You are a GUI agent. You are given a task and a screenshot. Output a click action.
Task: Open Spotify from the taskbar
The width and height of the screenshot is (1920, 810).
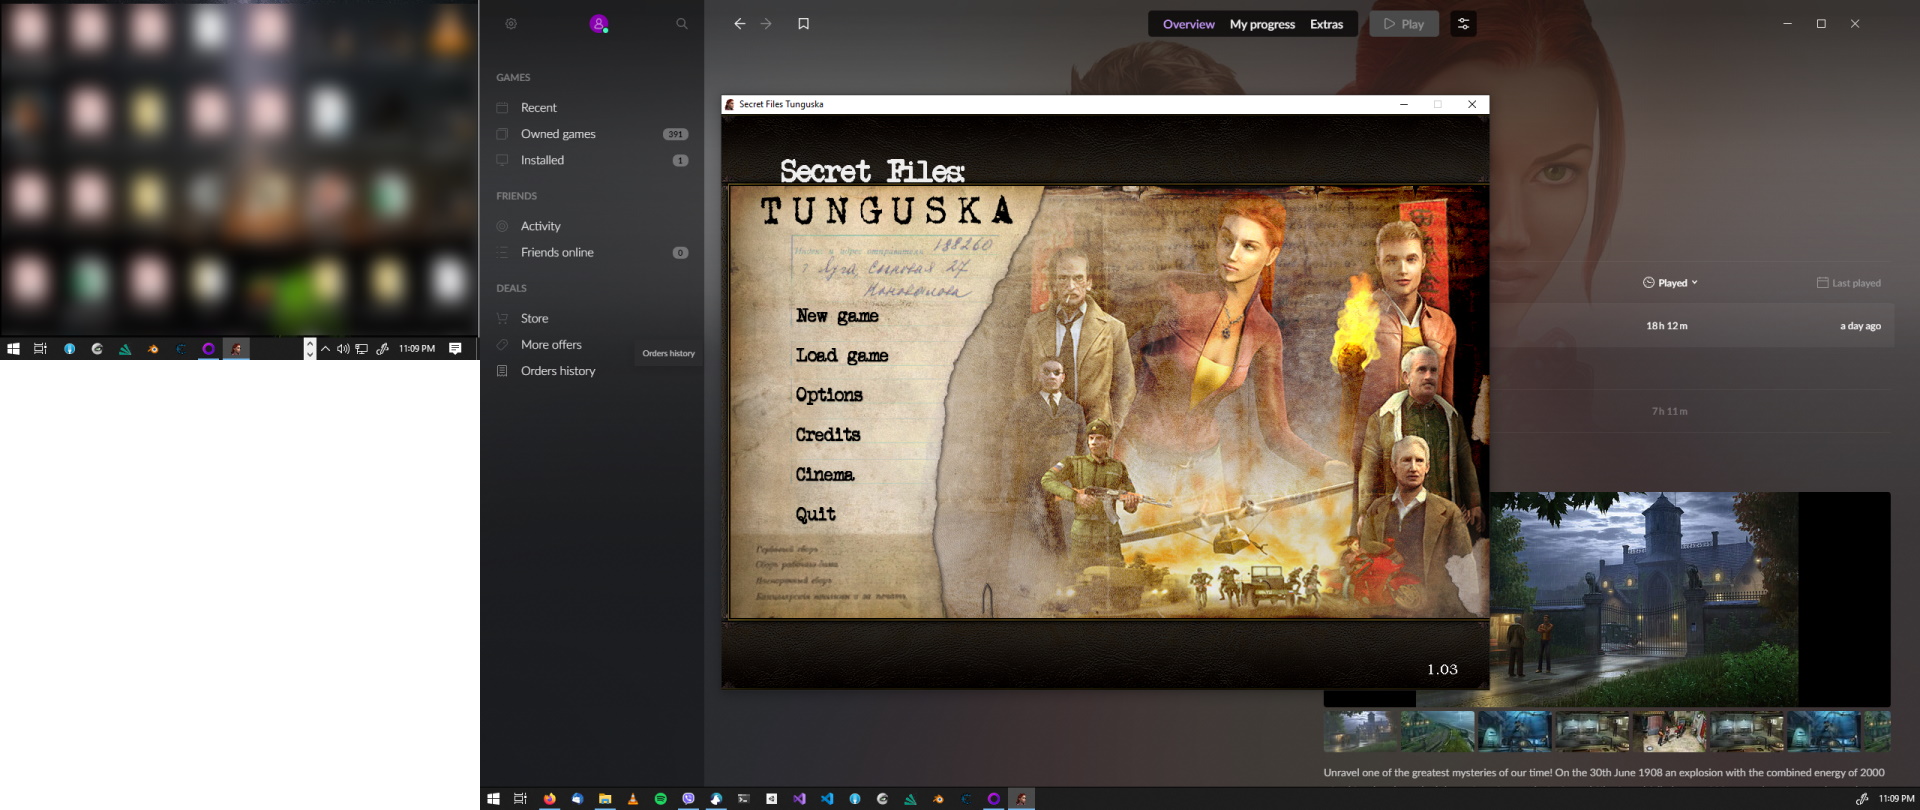click(x=660, y=799)
